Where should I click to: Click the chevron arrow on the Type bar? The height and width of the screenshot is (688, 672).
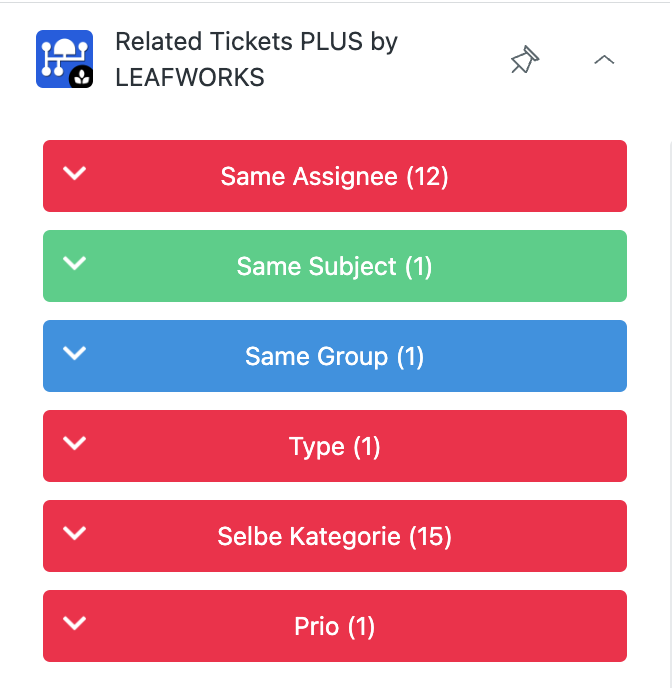75,443
